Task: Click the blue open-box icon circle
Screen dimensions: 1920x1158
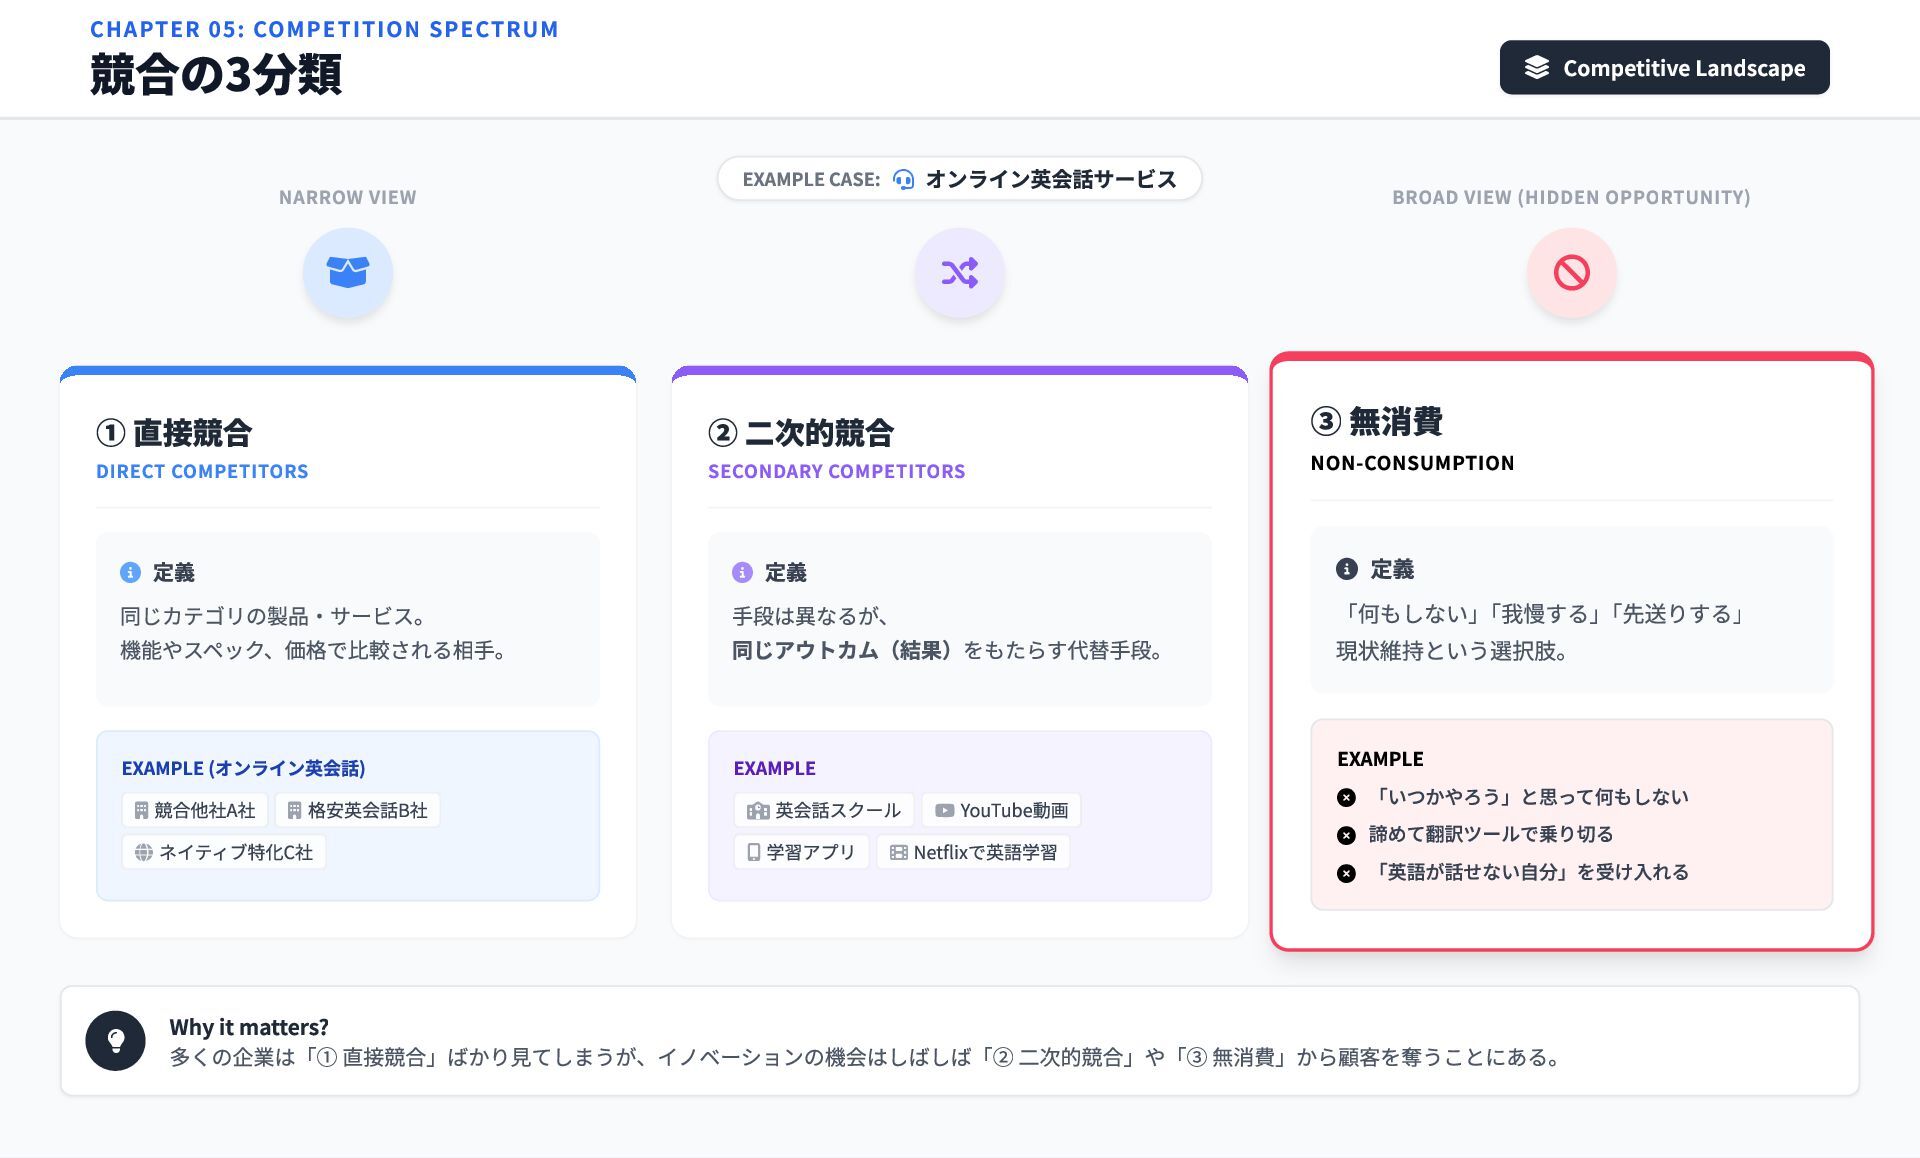Action: (347, 272)
